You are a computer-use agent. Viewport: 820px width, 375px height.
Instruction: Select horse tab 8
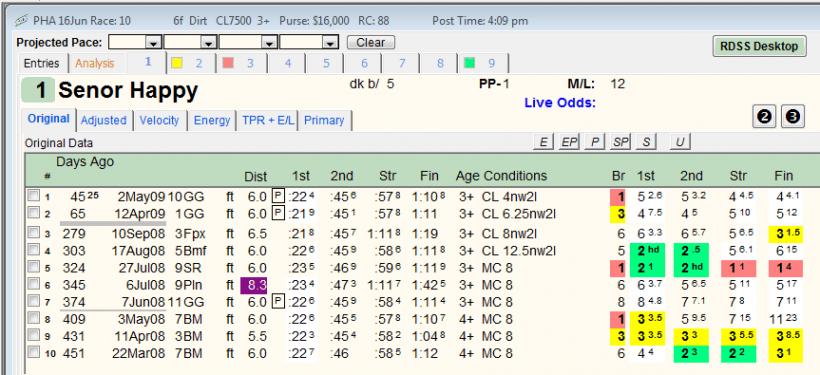coord(440,63)
